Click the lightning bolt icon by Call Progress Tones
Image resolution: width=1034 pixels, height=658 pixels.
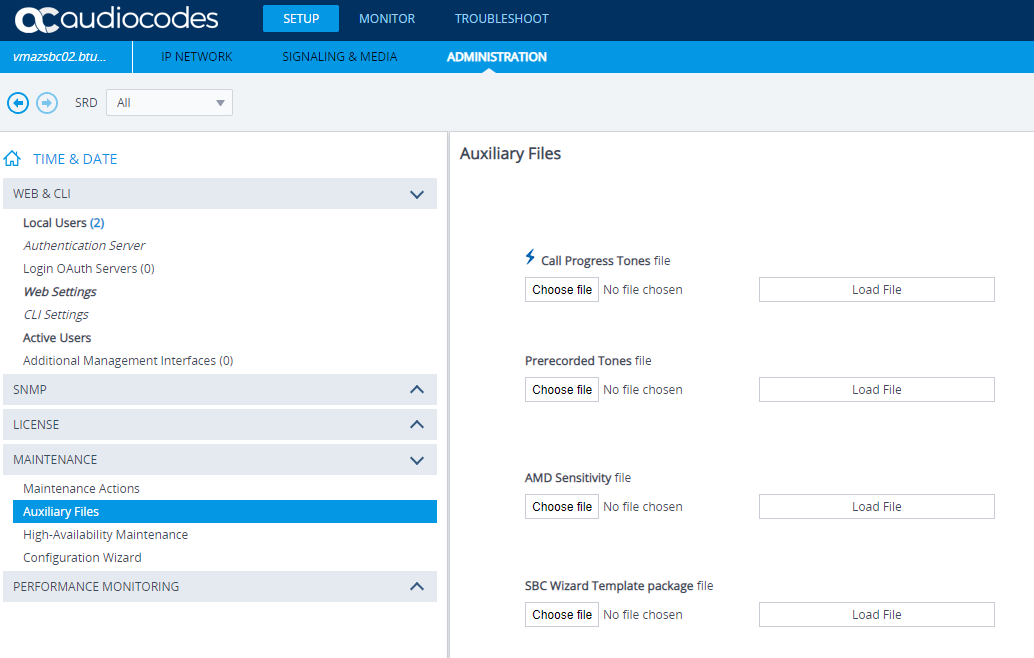point(530,257)
